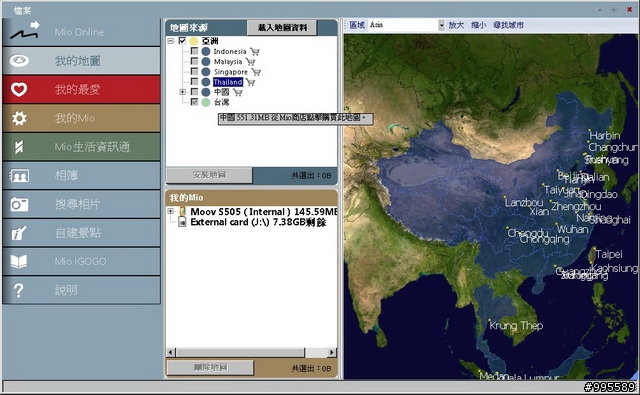The image size is (640, 395).
Task: Select Moov S505 (Internal) device entry
Action: click(264, 211)
